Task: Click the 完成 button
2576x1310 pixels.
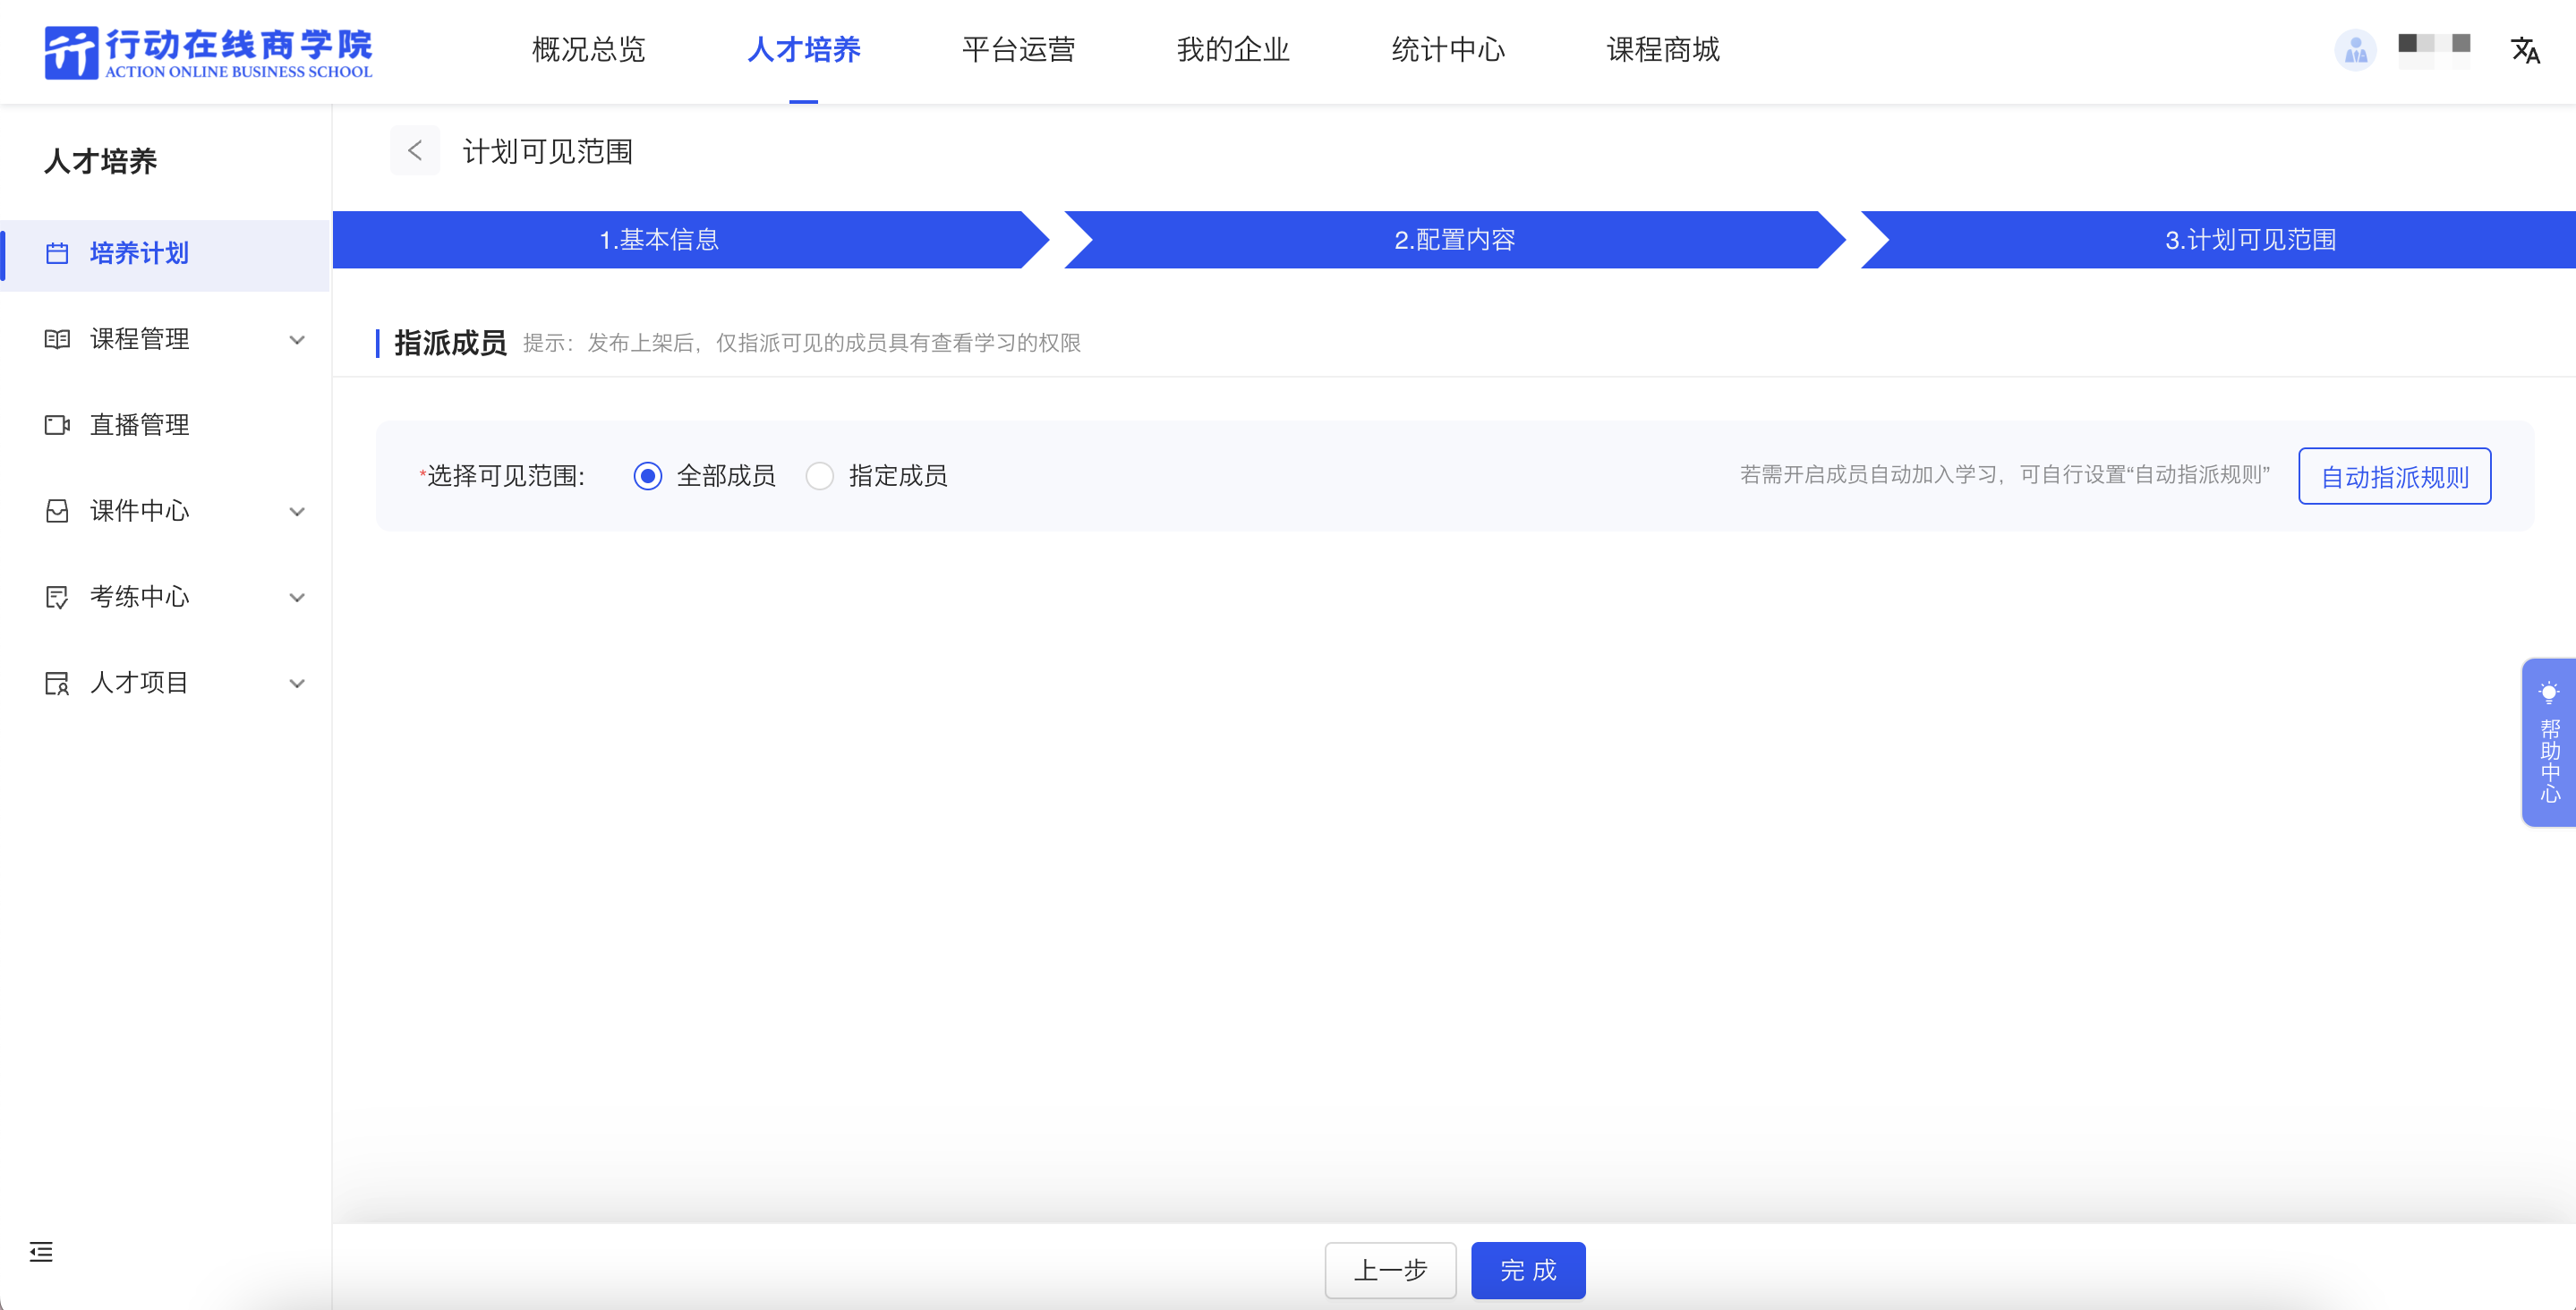Action: tap(1528, 1270)
